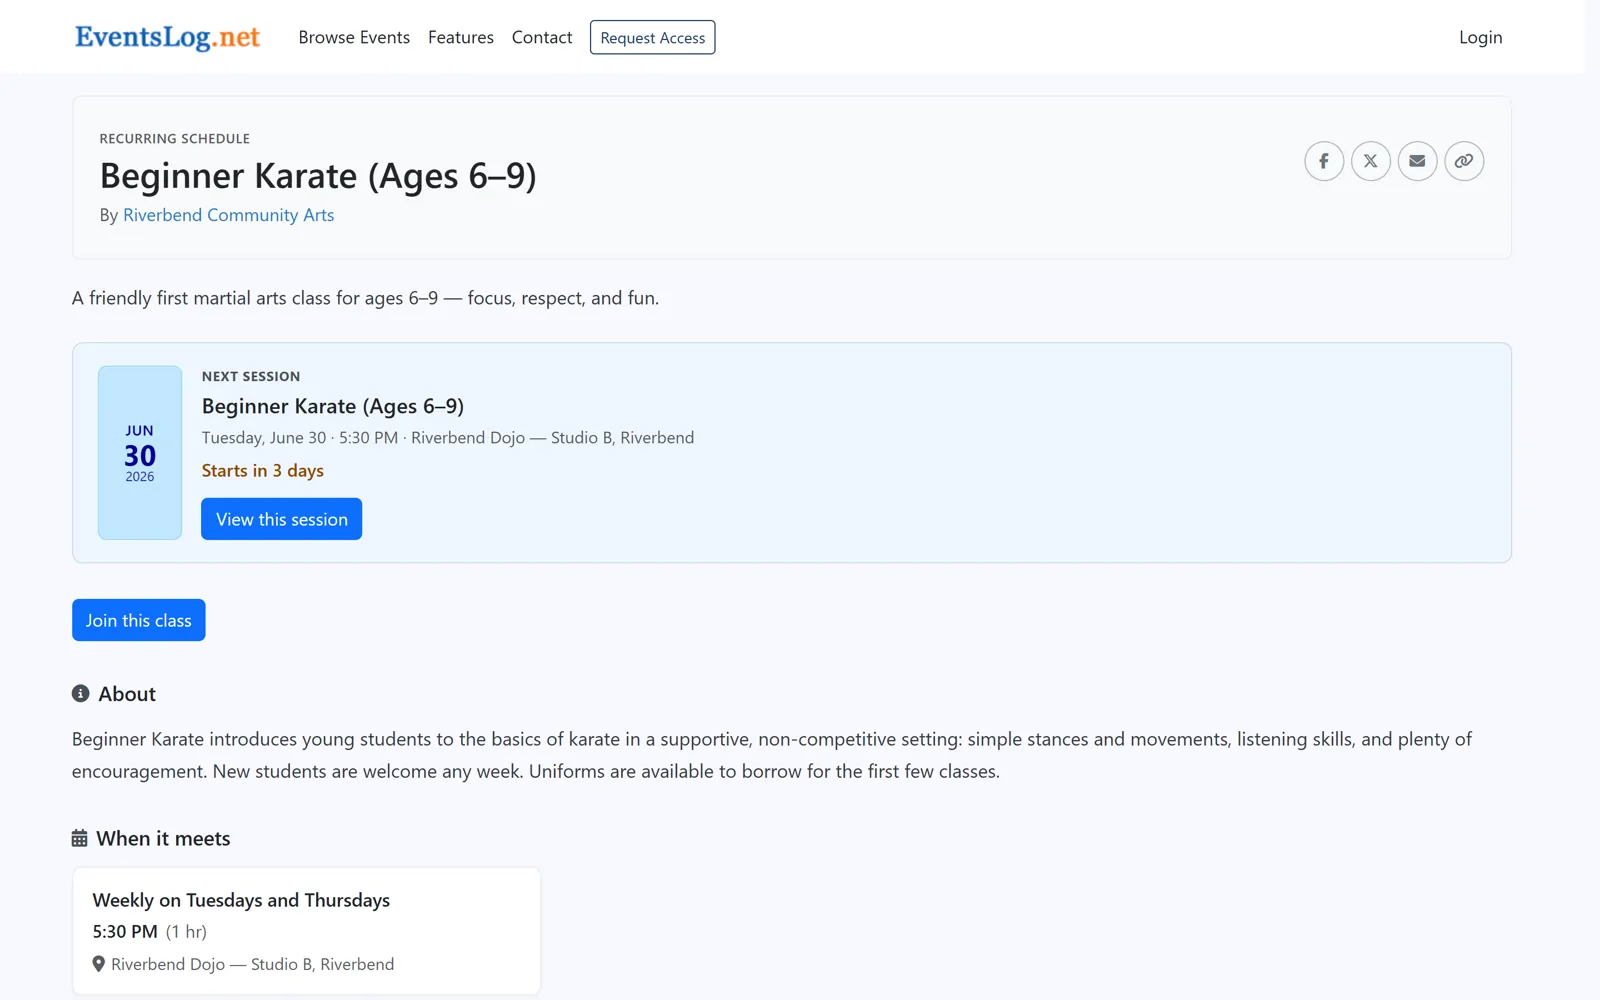The image size is (1600, 1000).
Task: Open the Contact page
Action: [542, 37]
